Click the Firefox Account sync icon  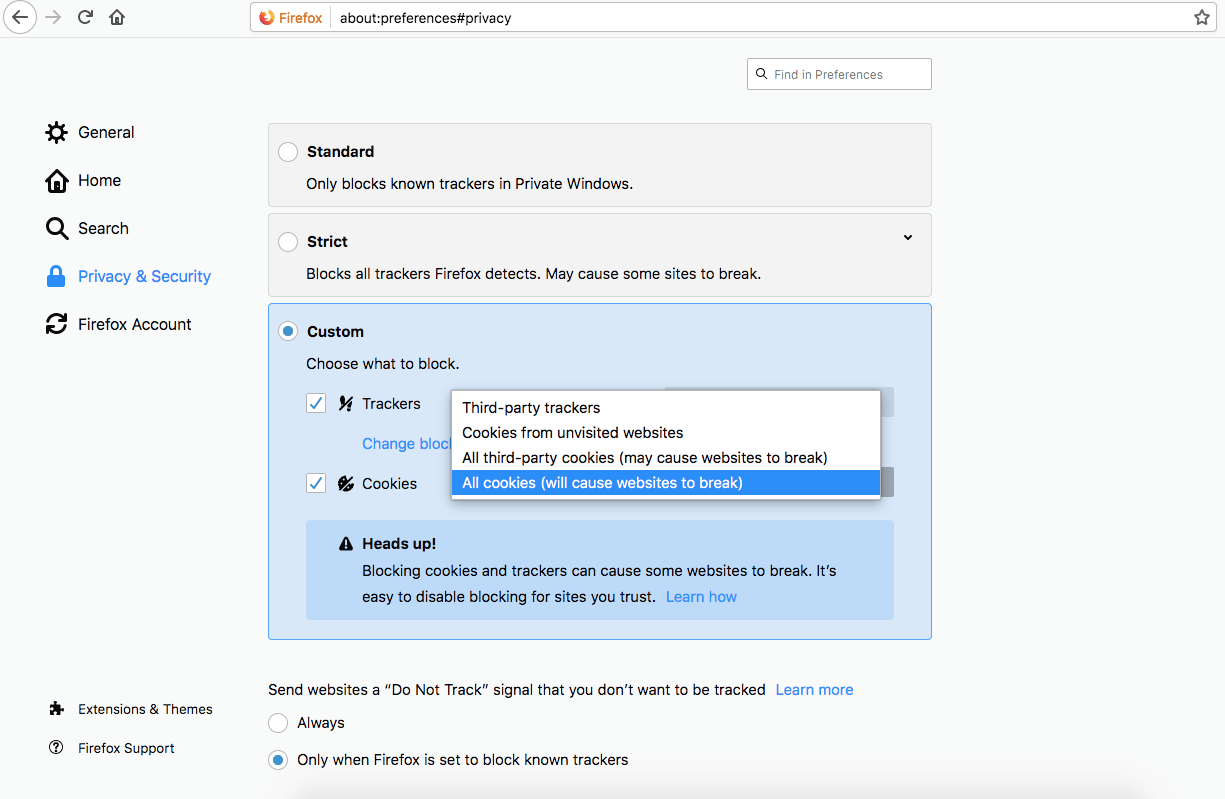tap(57, 324)
